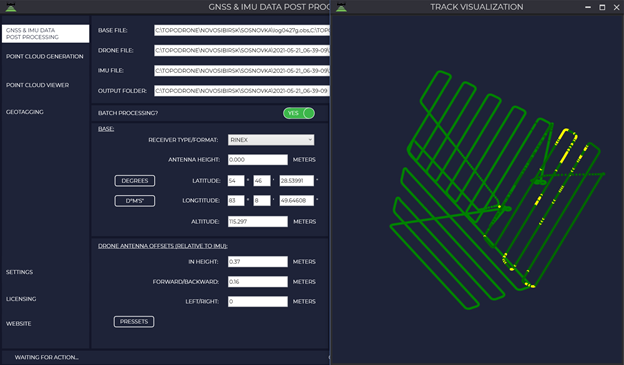Click the Waiting For Action status text

(x=47, y=357)
